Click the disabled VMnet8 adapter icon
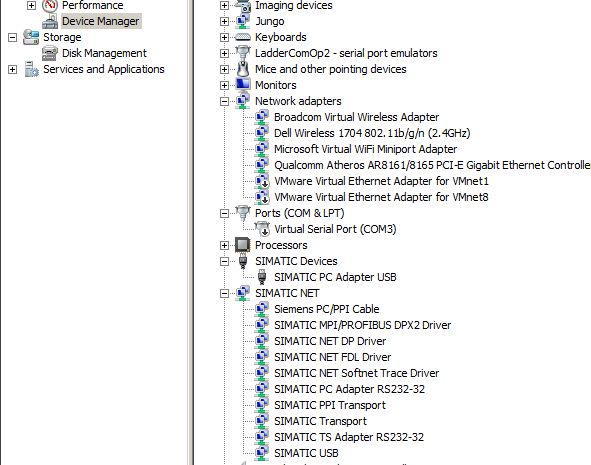 [x=262, y=197]
